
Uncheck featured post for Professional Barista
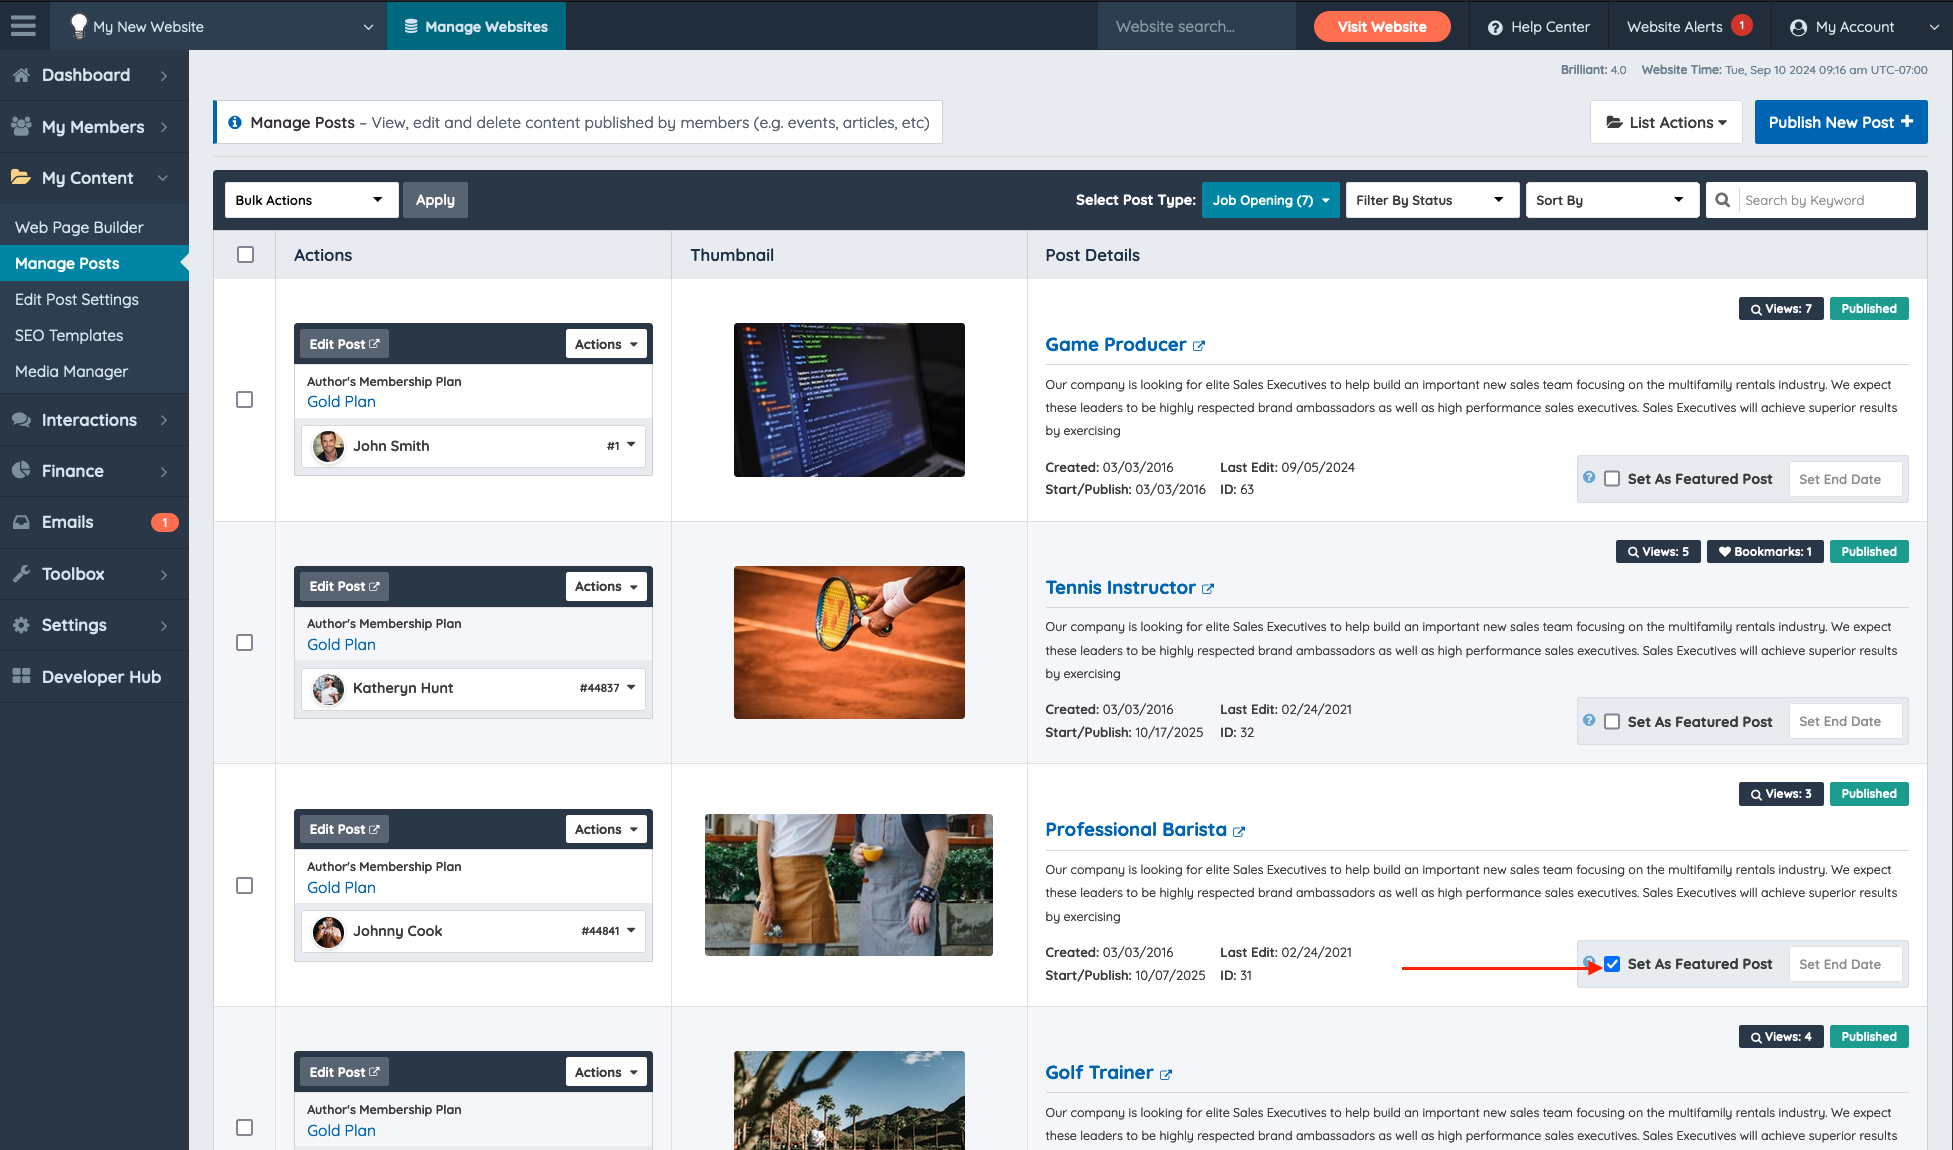(x=1612, y=964)
